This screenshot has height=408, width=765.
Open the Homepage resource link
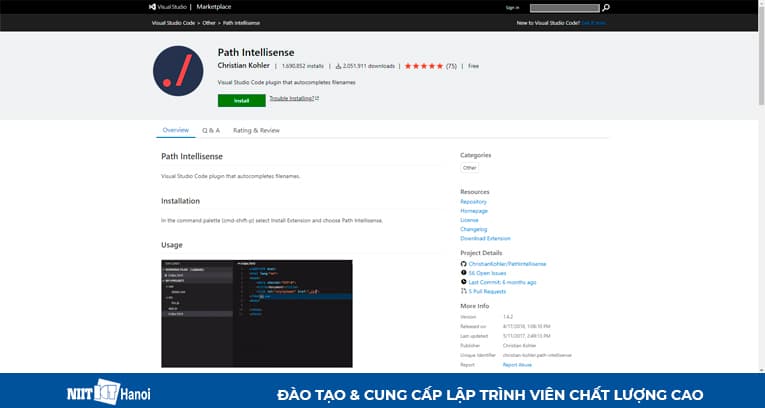click(474, 211)
